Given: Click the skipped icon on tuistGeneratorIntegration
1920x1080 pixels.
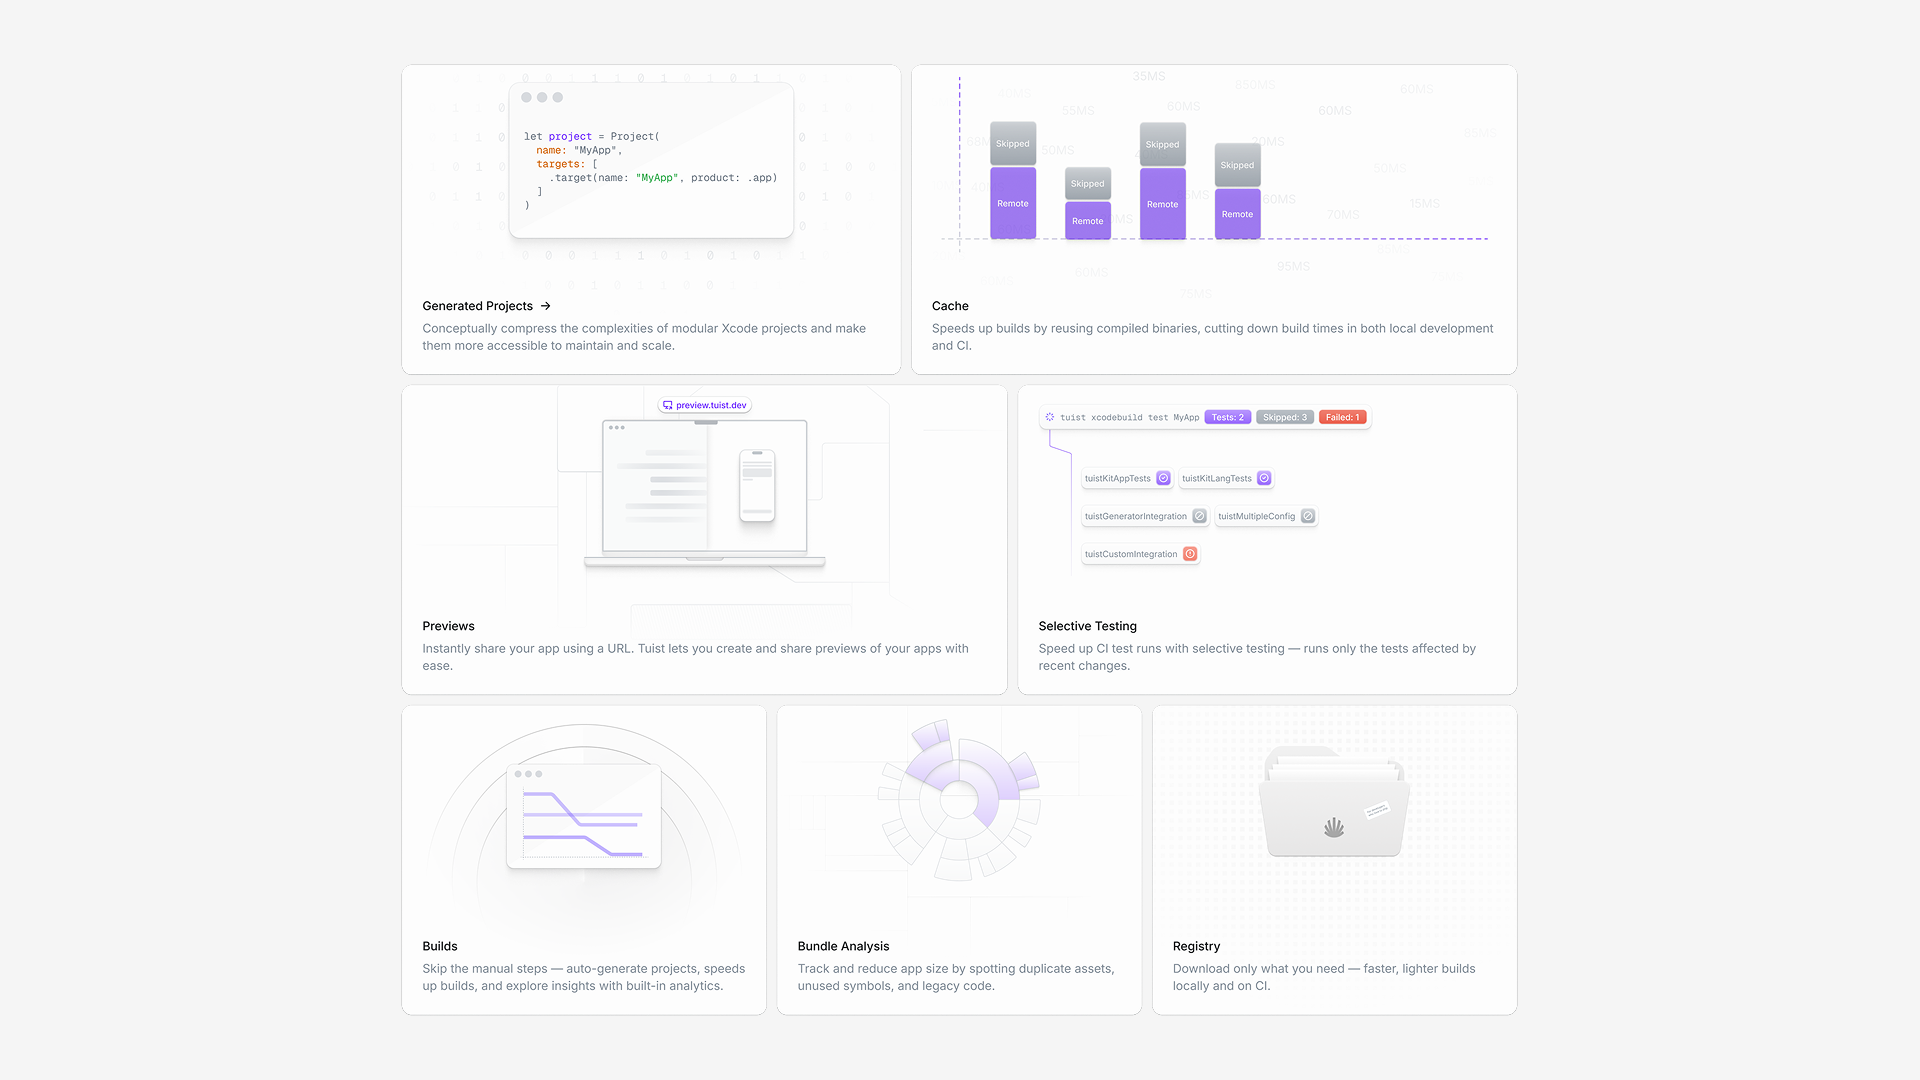Looking at the screenshot, I should click(x=1199, y=516).
